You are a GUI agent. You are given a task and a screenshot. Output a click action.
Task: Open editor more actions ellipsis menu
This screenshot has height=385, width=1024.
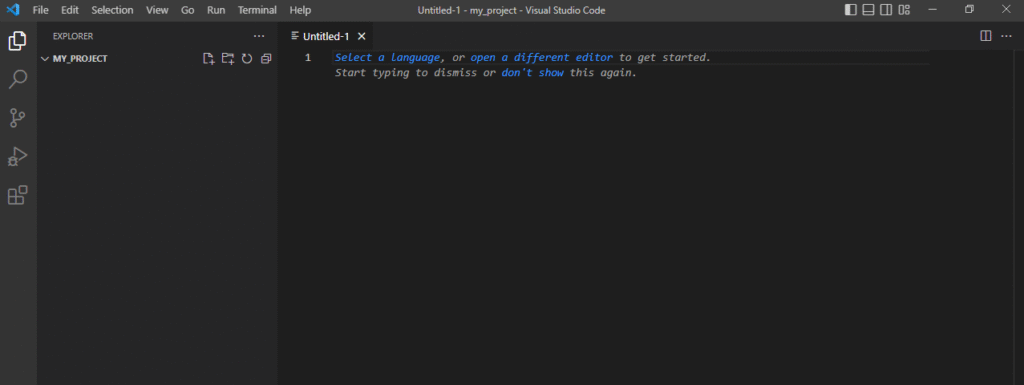(x=1006, y=36)
